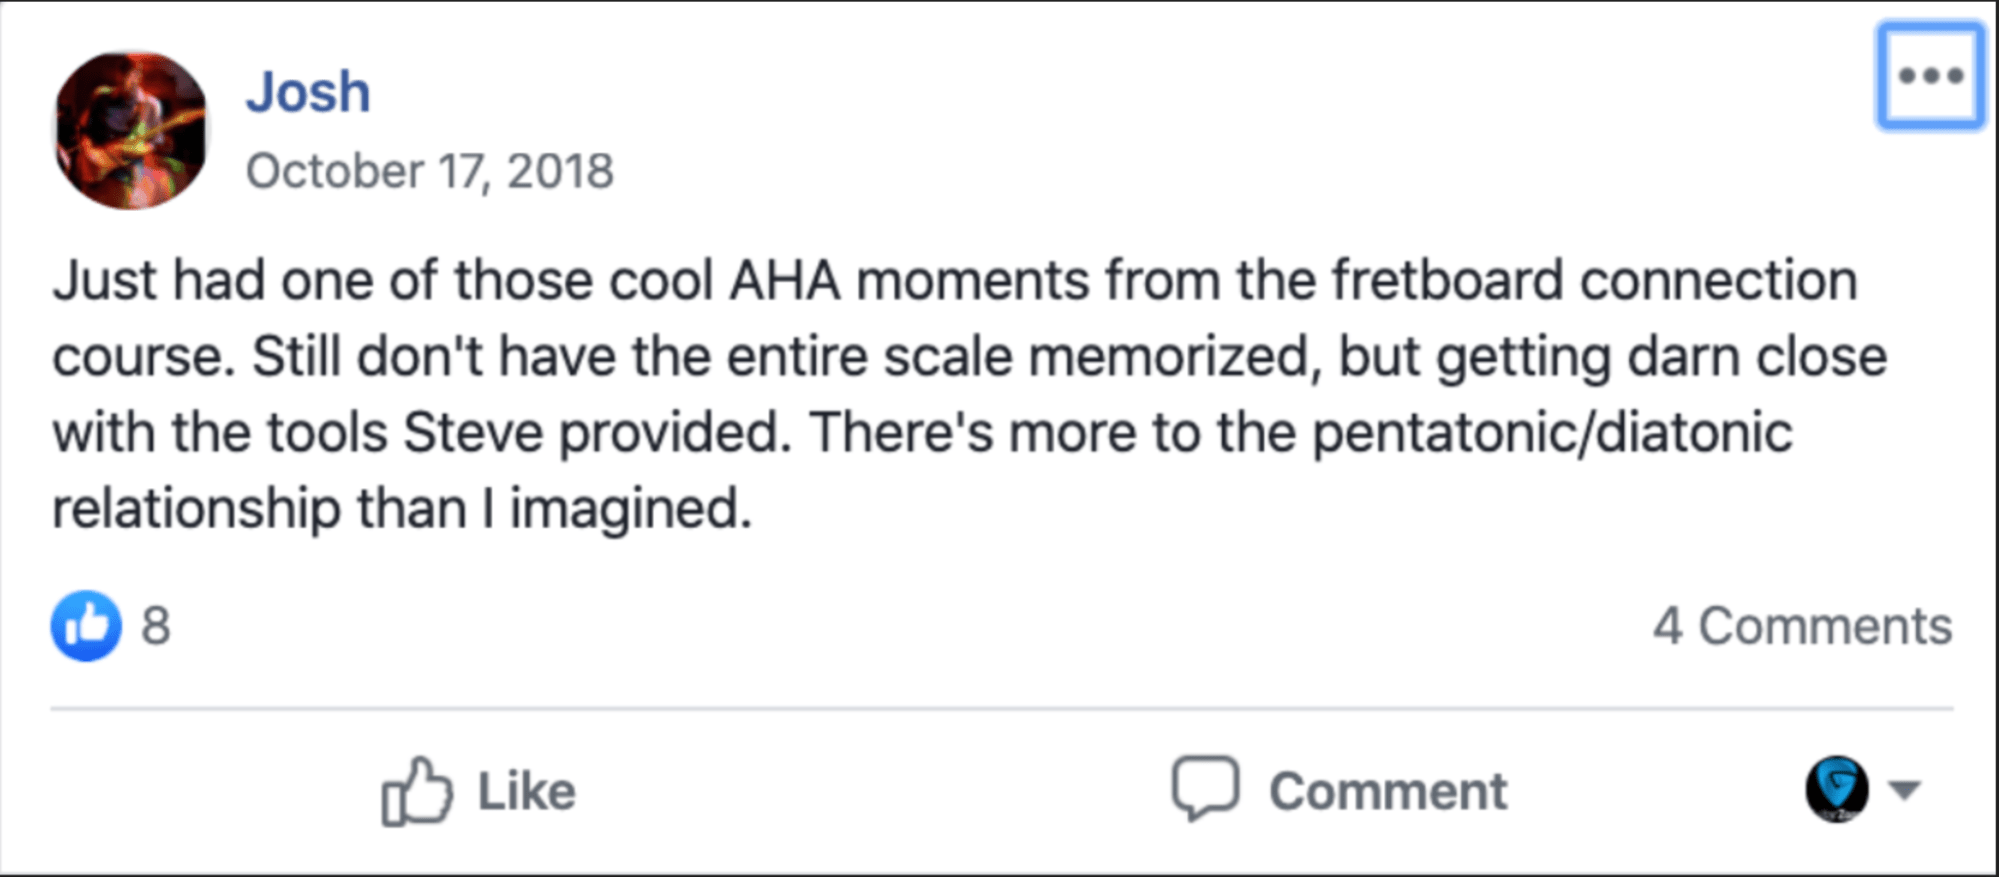View the 8 reactions count

click(x=156, y=626)
